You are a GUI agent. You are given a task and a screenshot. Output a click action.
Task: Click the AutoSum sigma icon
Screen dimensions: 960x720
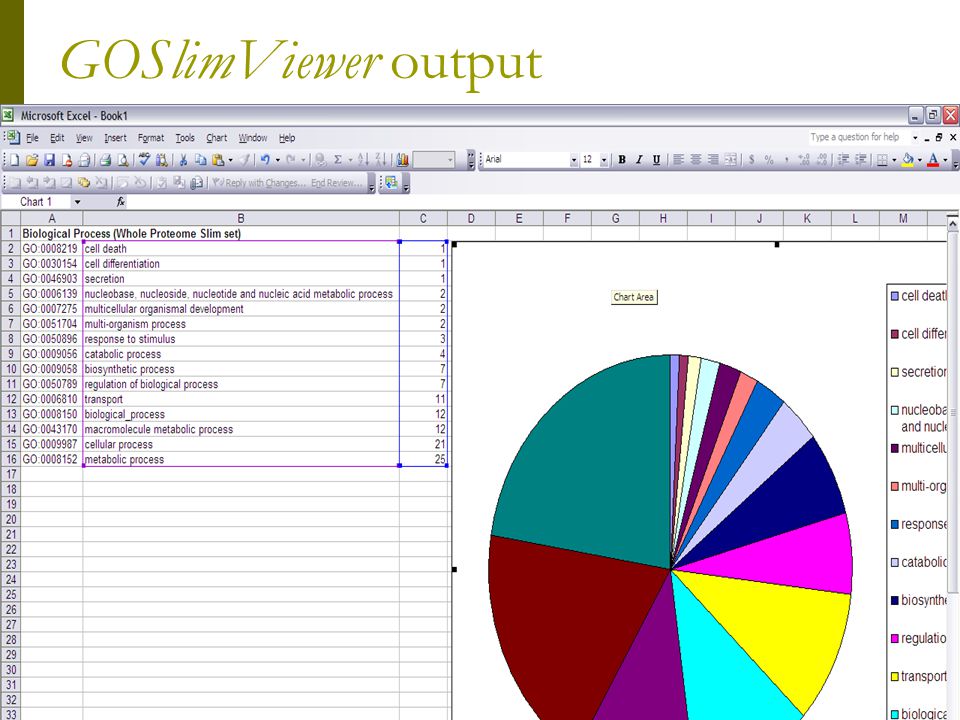(337, 160)
